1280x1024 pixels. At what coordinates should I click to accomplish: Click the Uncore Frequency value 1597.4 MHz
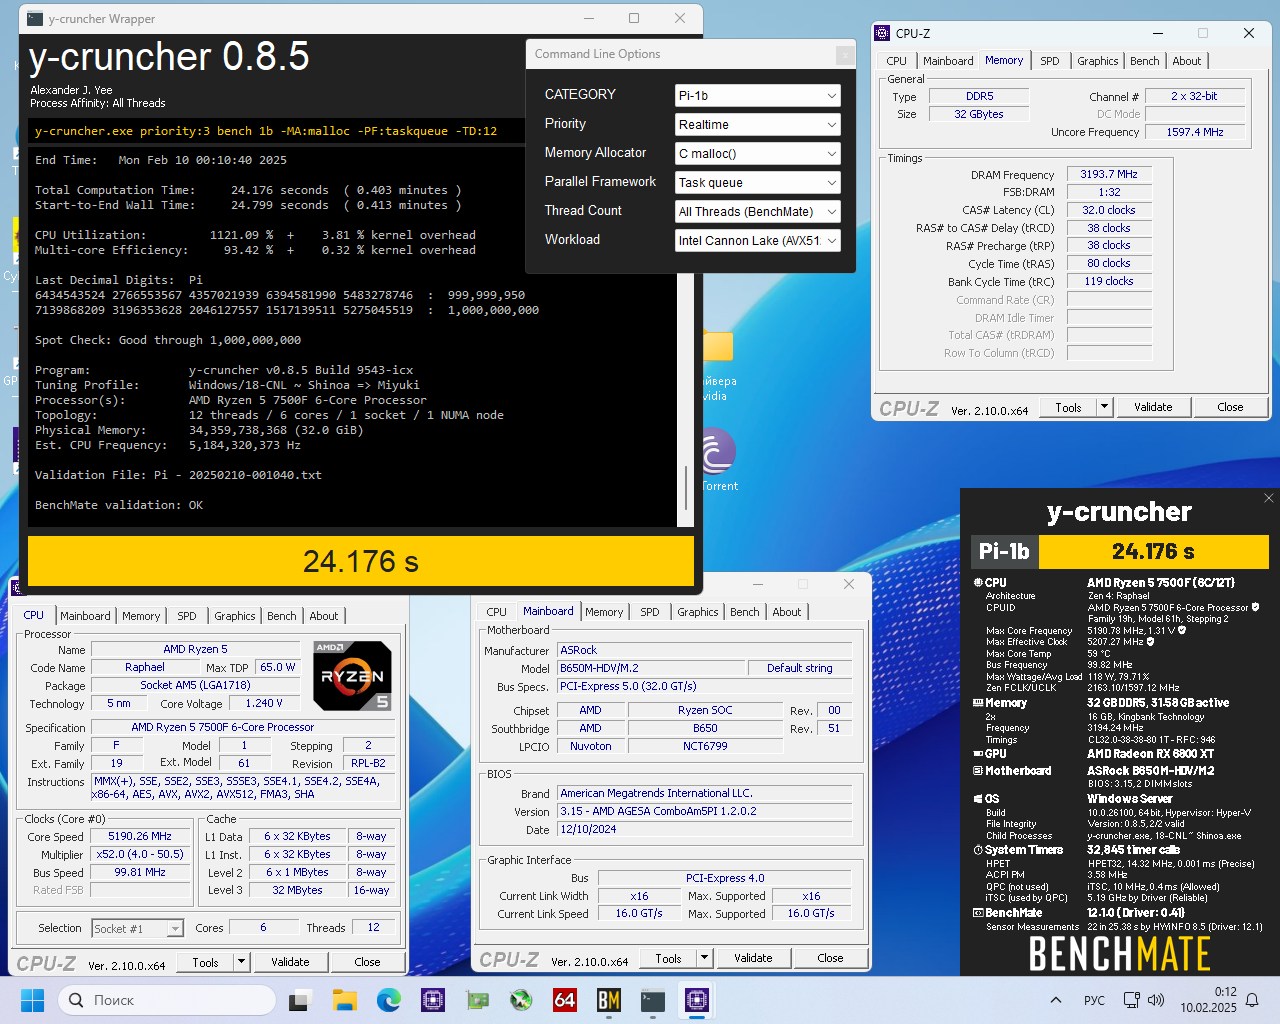pos(1195,132)
